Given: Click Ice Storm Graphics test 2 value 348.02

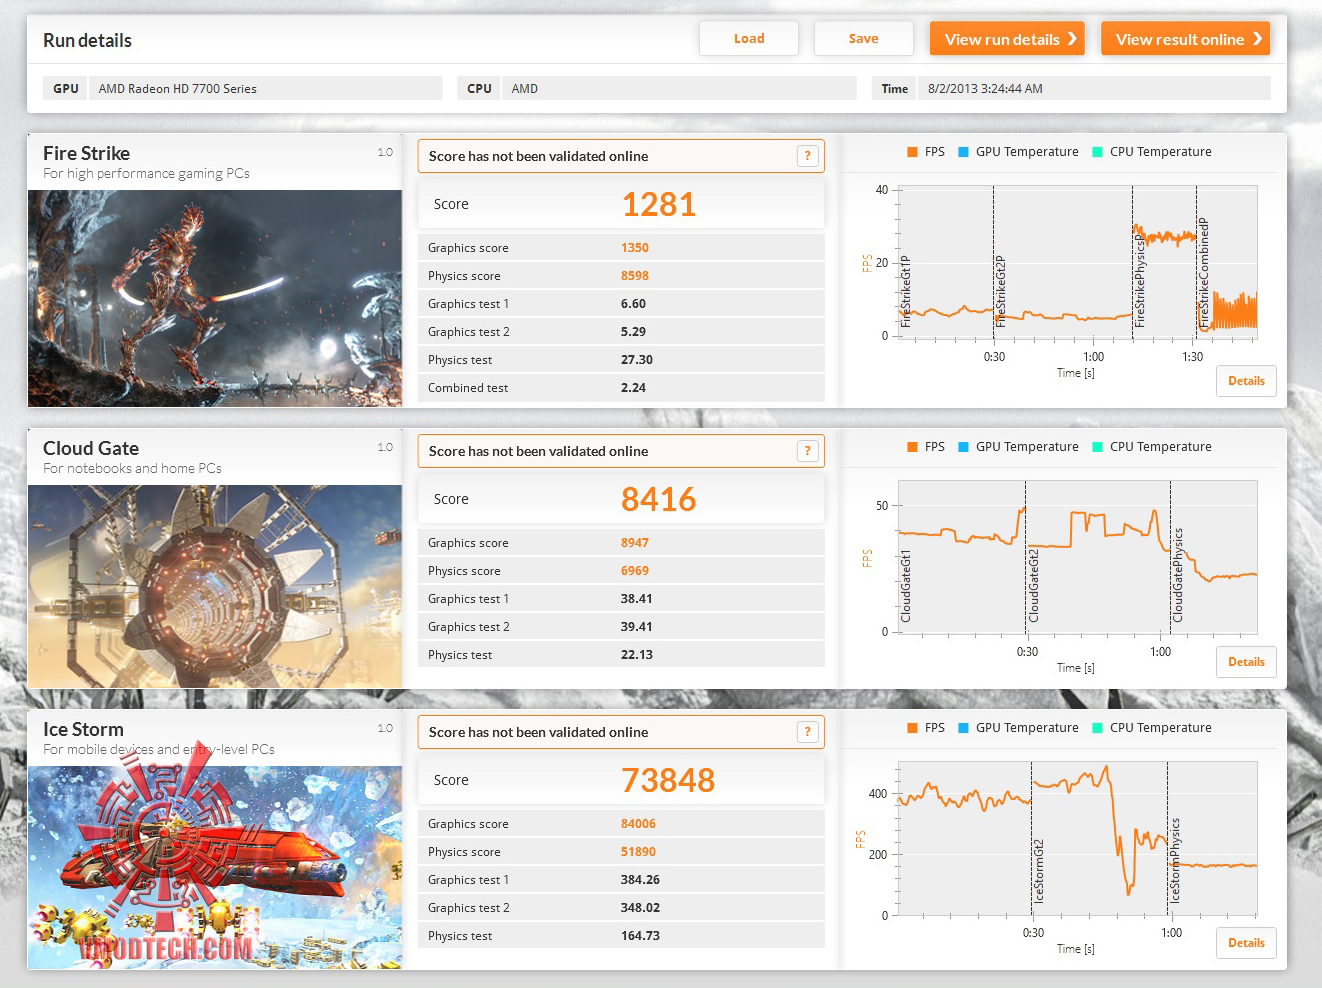Looking at the screenshot, I should [641, 908].
